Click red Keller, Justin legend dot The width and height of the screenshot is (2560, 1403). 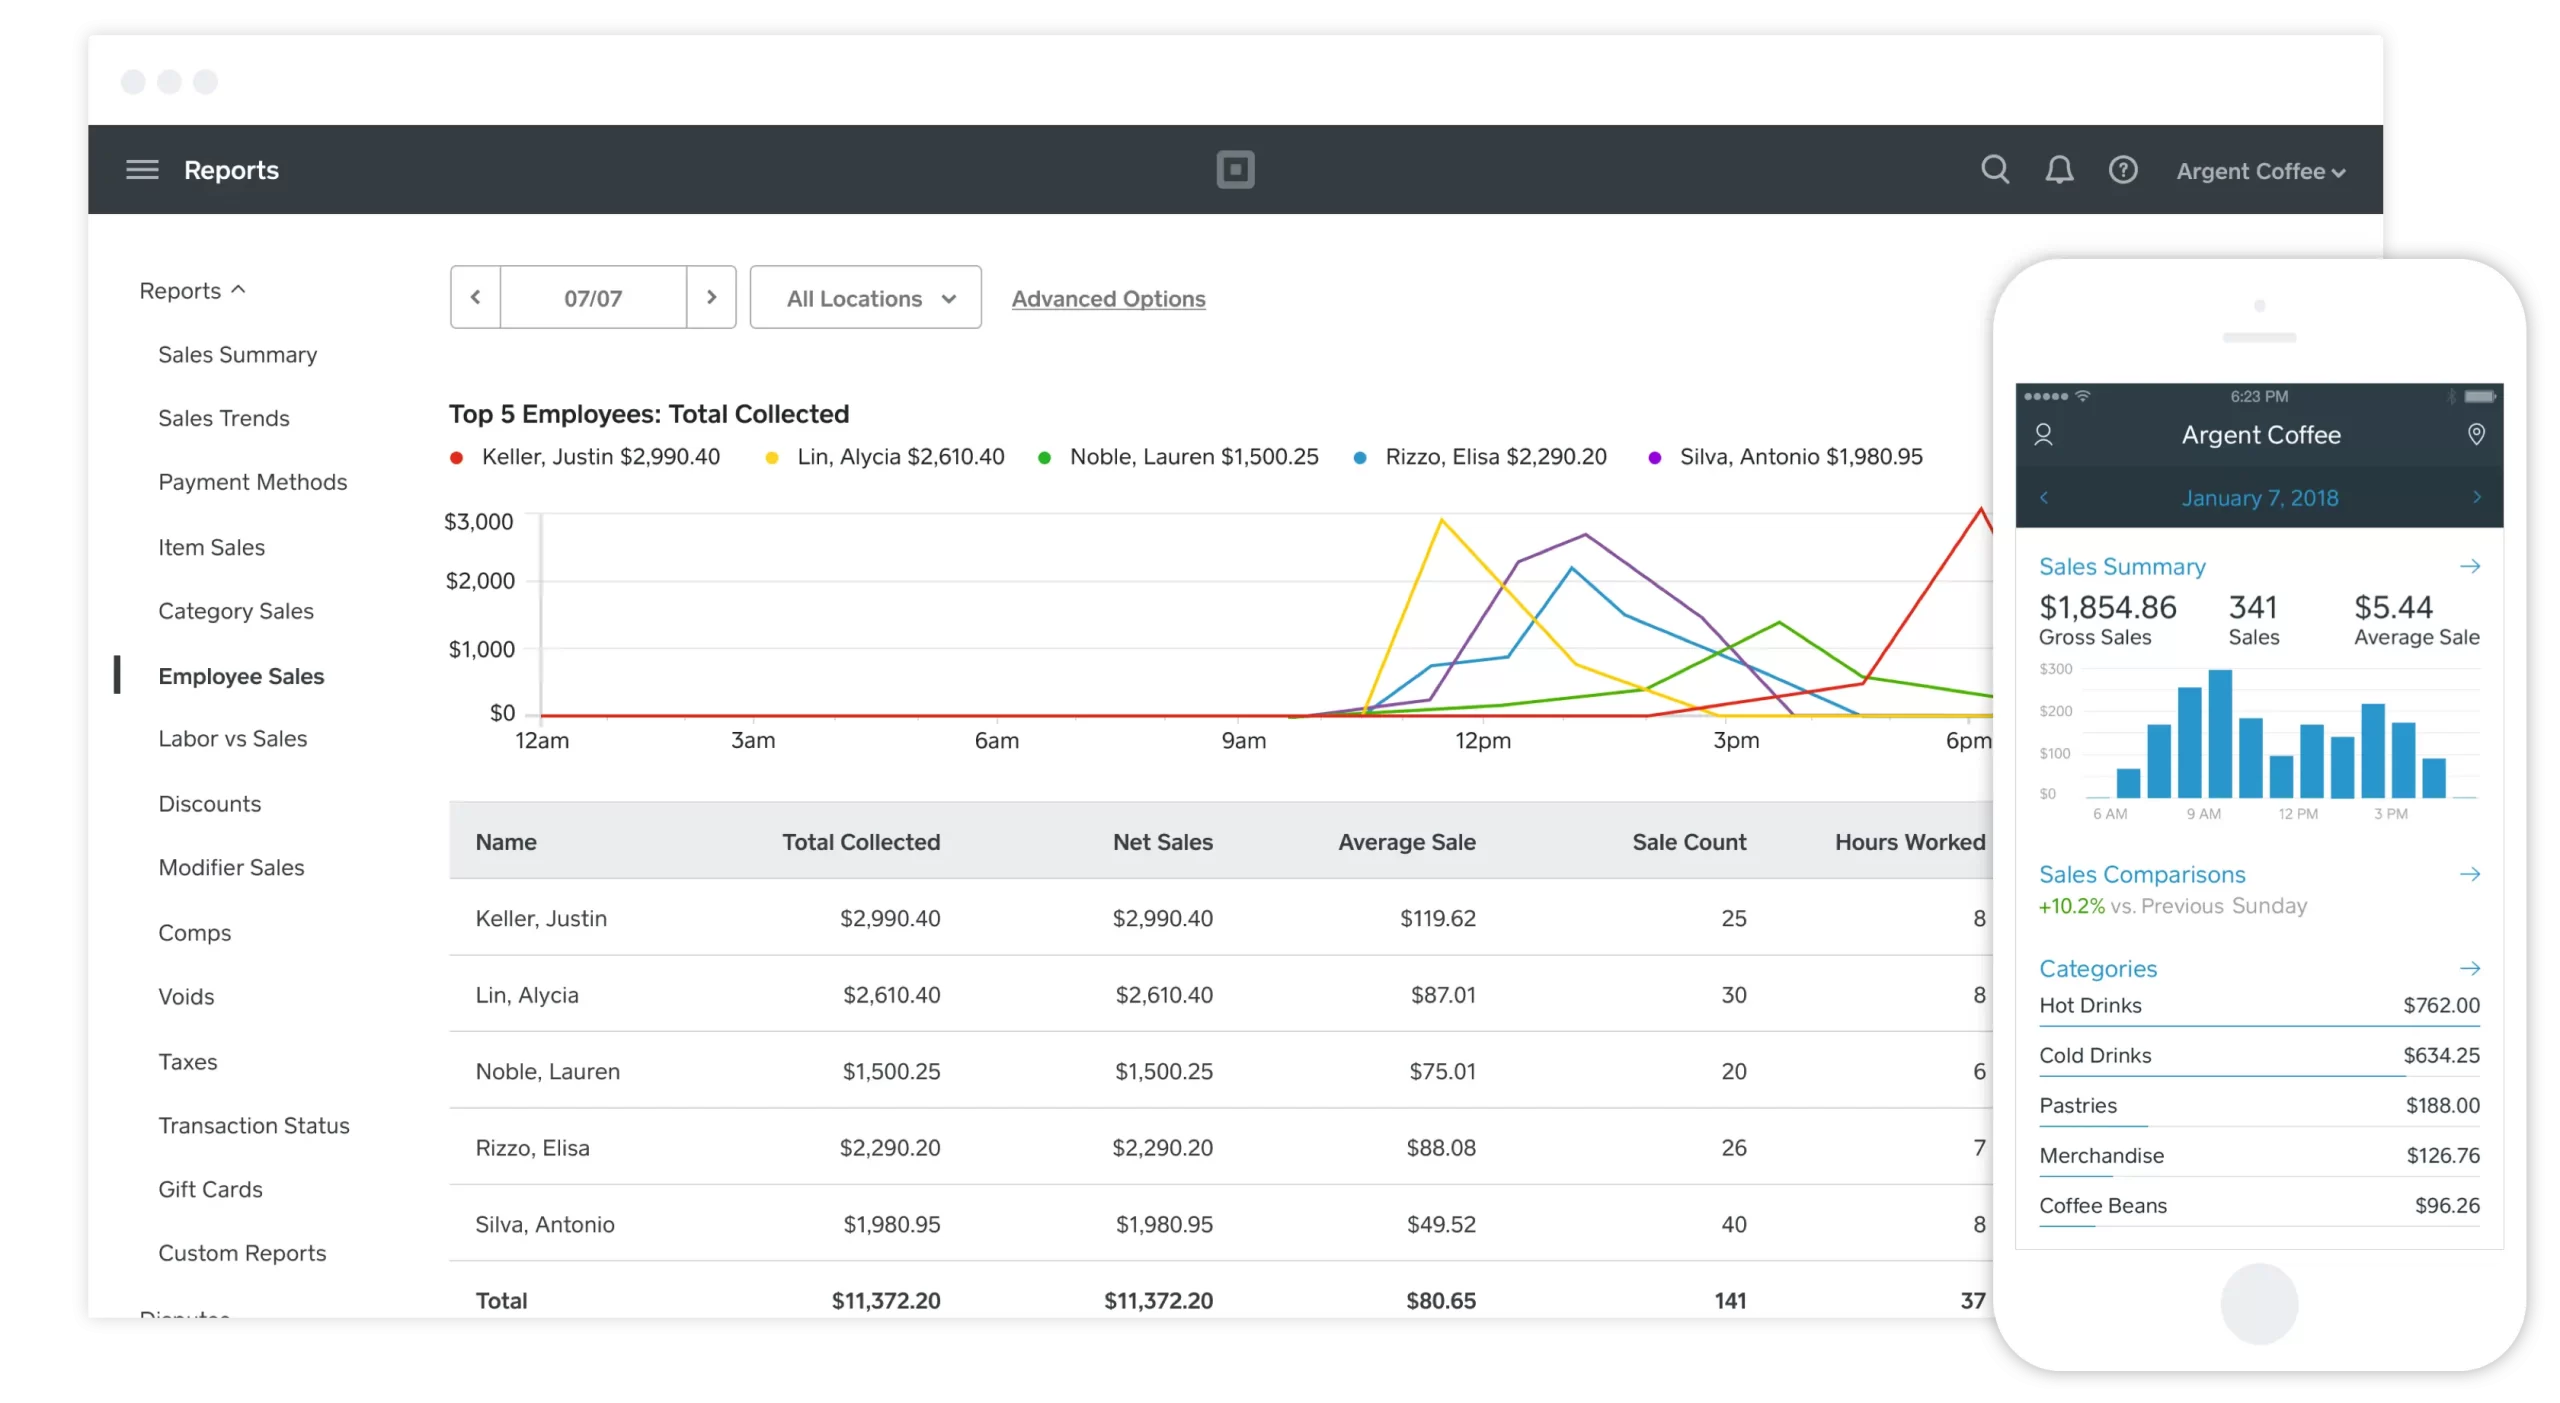[457, 458]
